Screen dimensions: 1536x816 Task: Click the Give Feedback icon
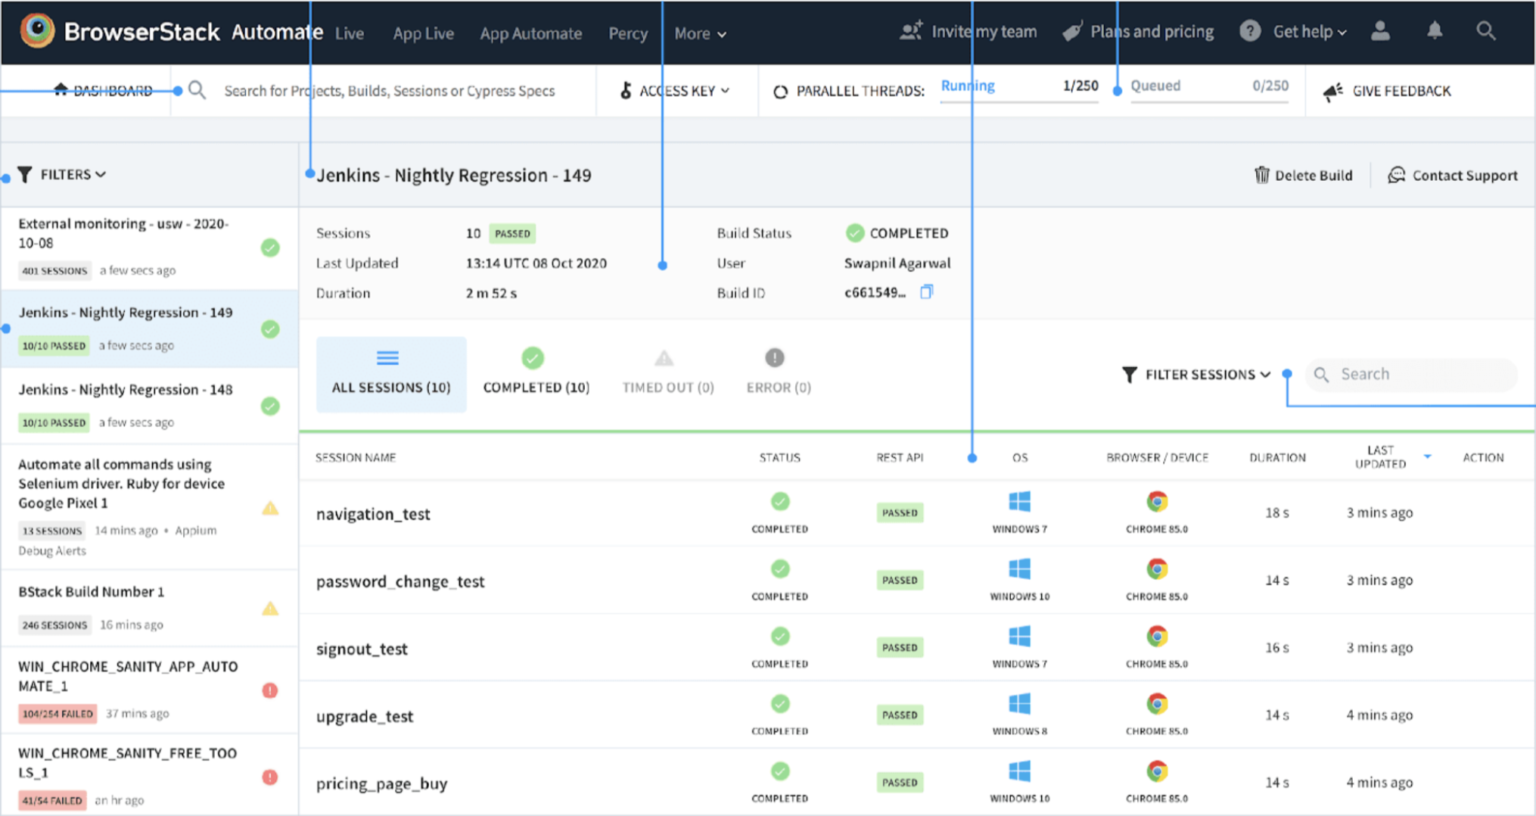tap(1333, 91)
